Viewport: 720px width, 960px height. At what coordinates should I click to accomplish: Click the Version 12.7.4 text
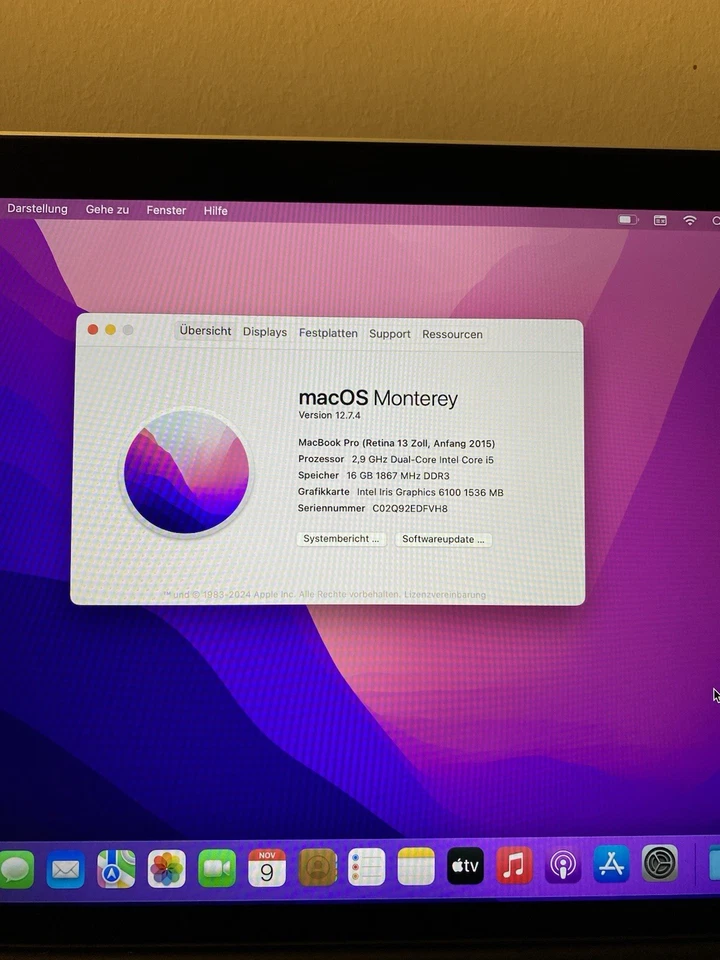tap(329, 415)
